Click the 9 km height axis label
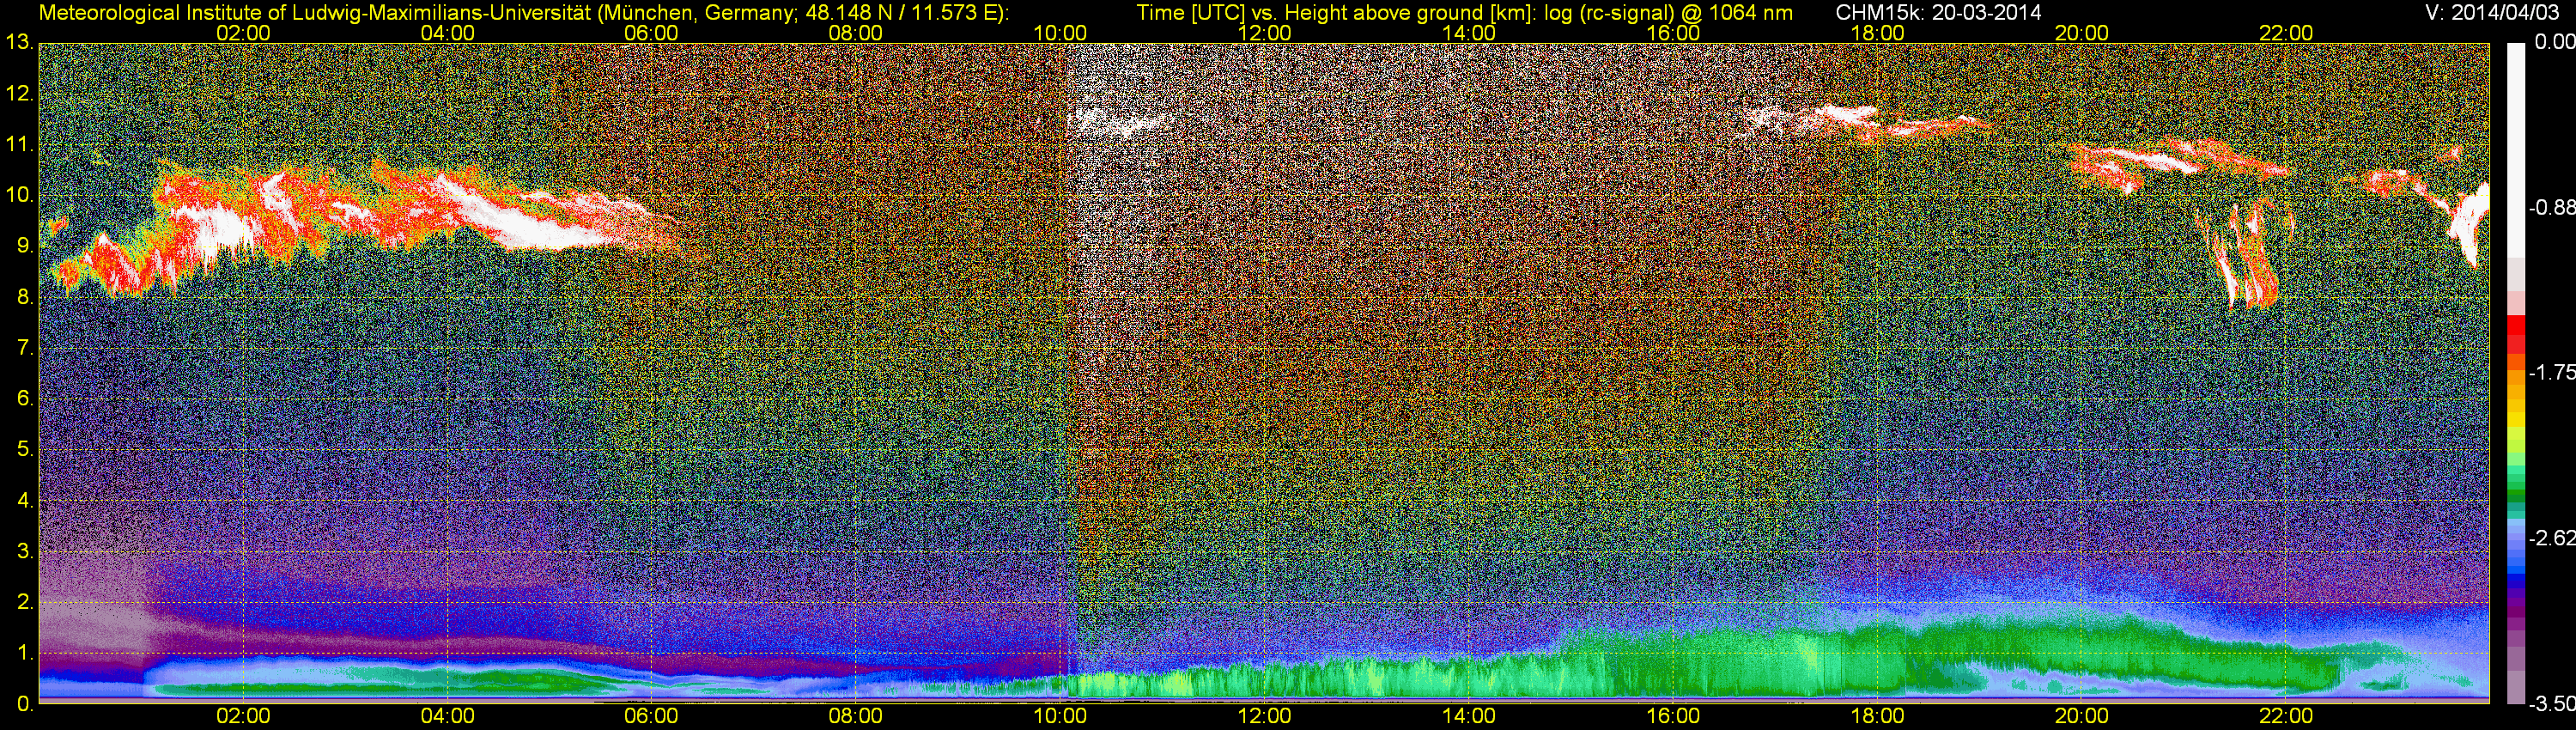The width and height of the screenshot is (2576, 730). (x=25, y=246)
